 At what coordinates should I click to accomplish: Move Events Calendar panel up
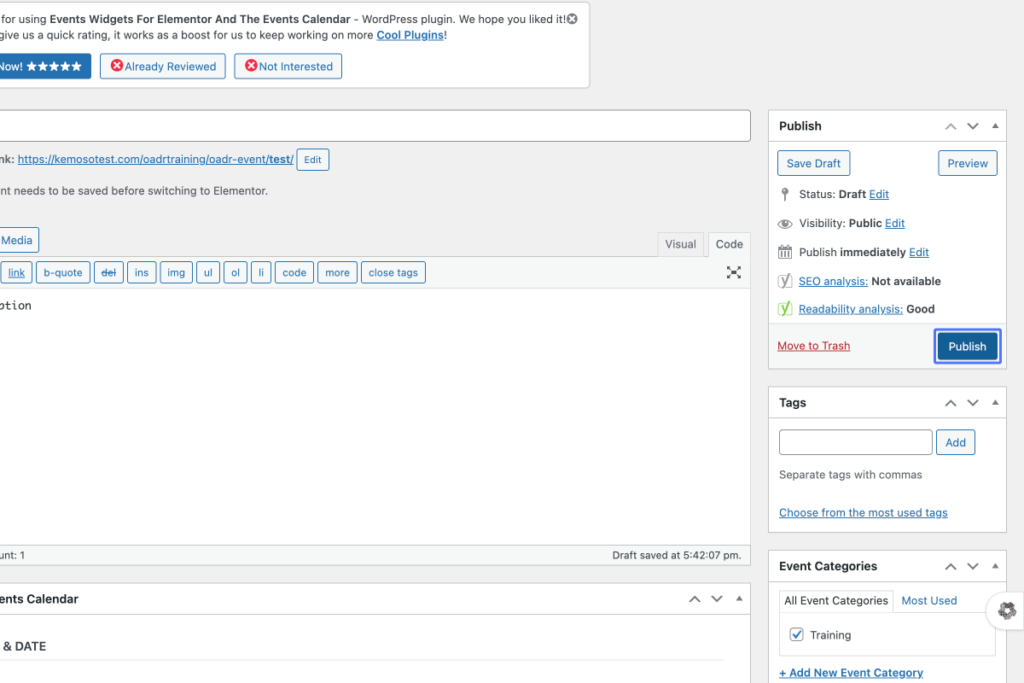click(695, 599)
